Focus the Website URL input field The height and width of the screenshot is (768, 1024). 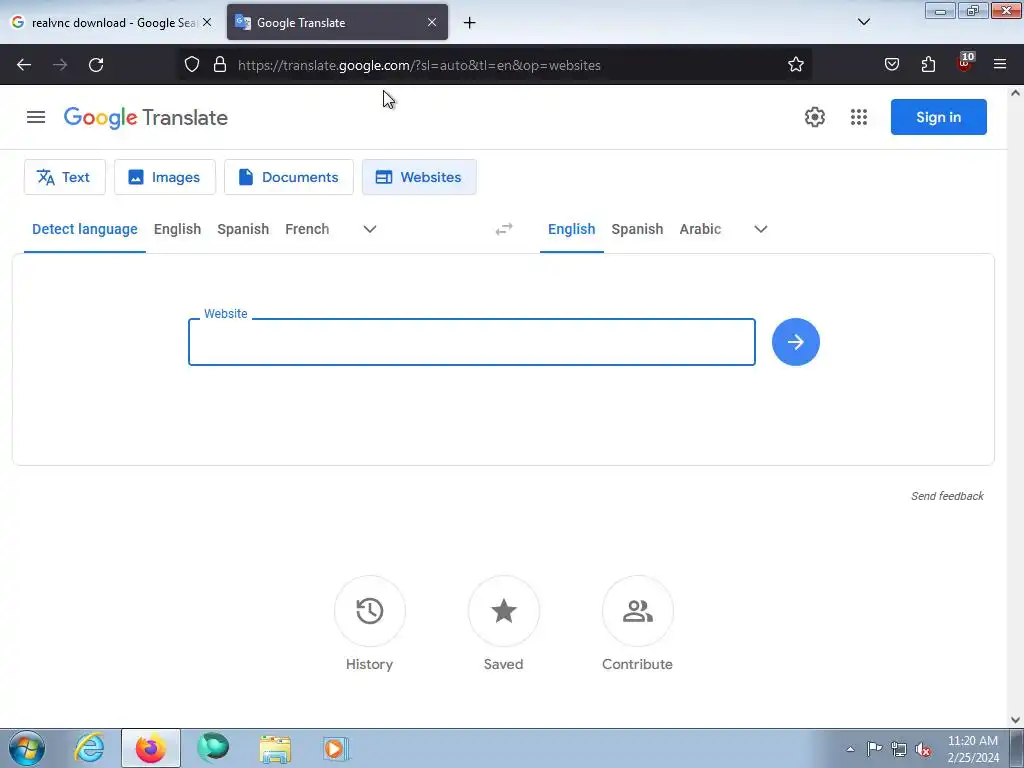(472, 342)
